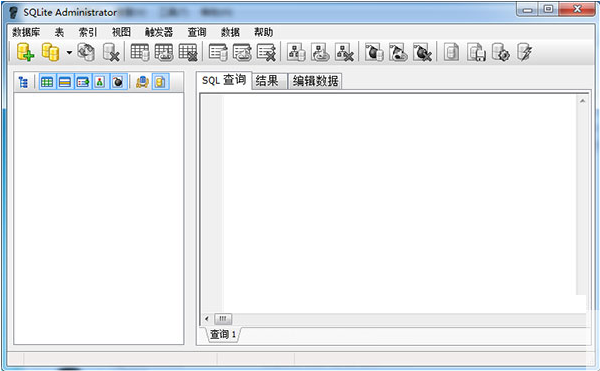This screenshot has height=371, width=600.
Task: Click the create view diagram icon
Action: 296,52
